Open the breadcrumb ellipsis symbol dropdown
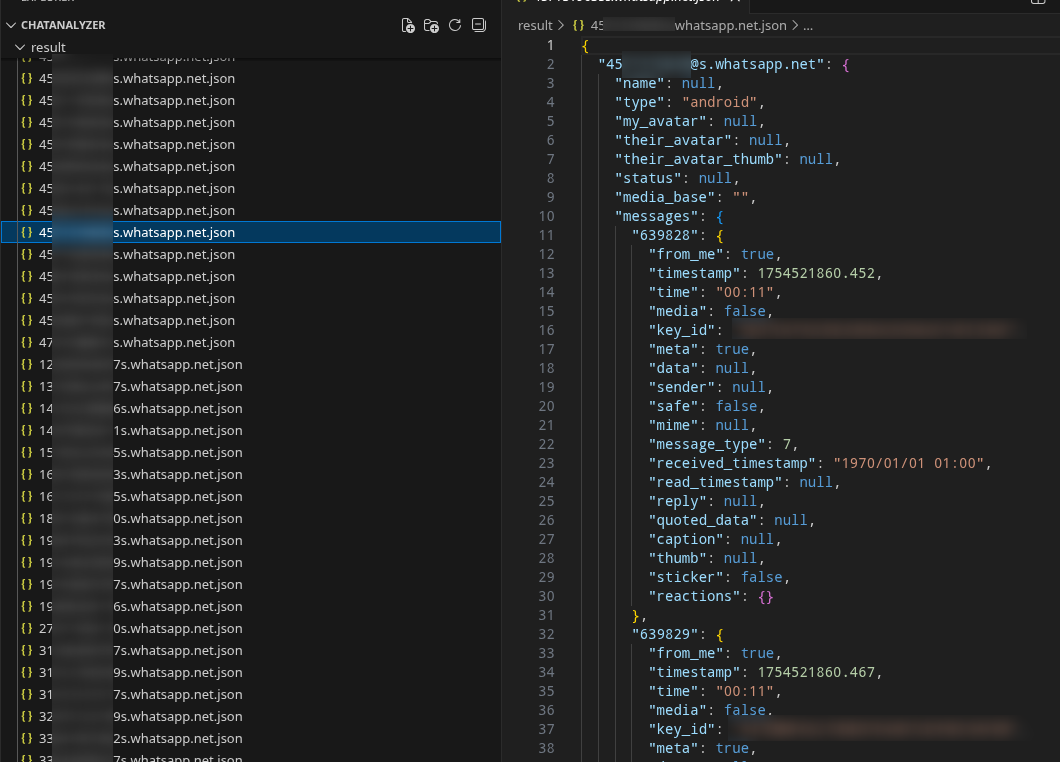1060x762 pixels. click(x=808, y=25)
